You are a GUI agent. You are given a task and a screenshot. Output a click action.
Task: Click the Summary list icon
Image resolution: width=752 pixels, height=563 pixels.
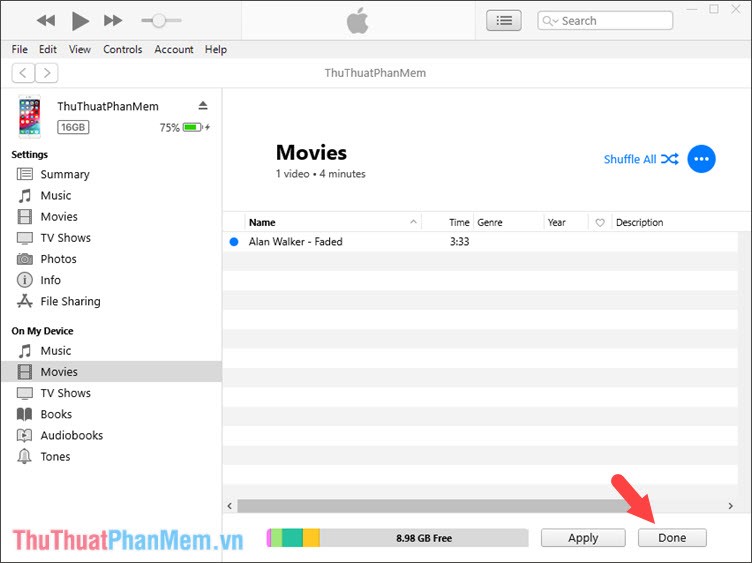pos(25,174)
